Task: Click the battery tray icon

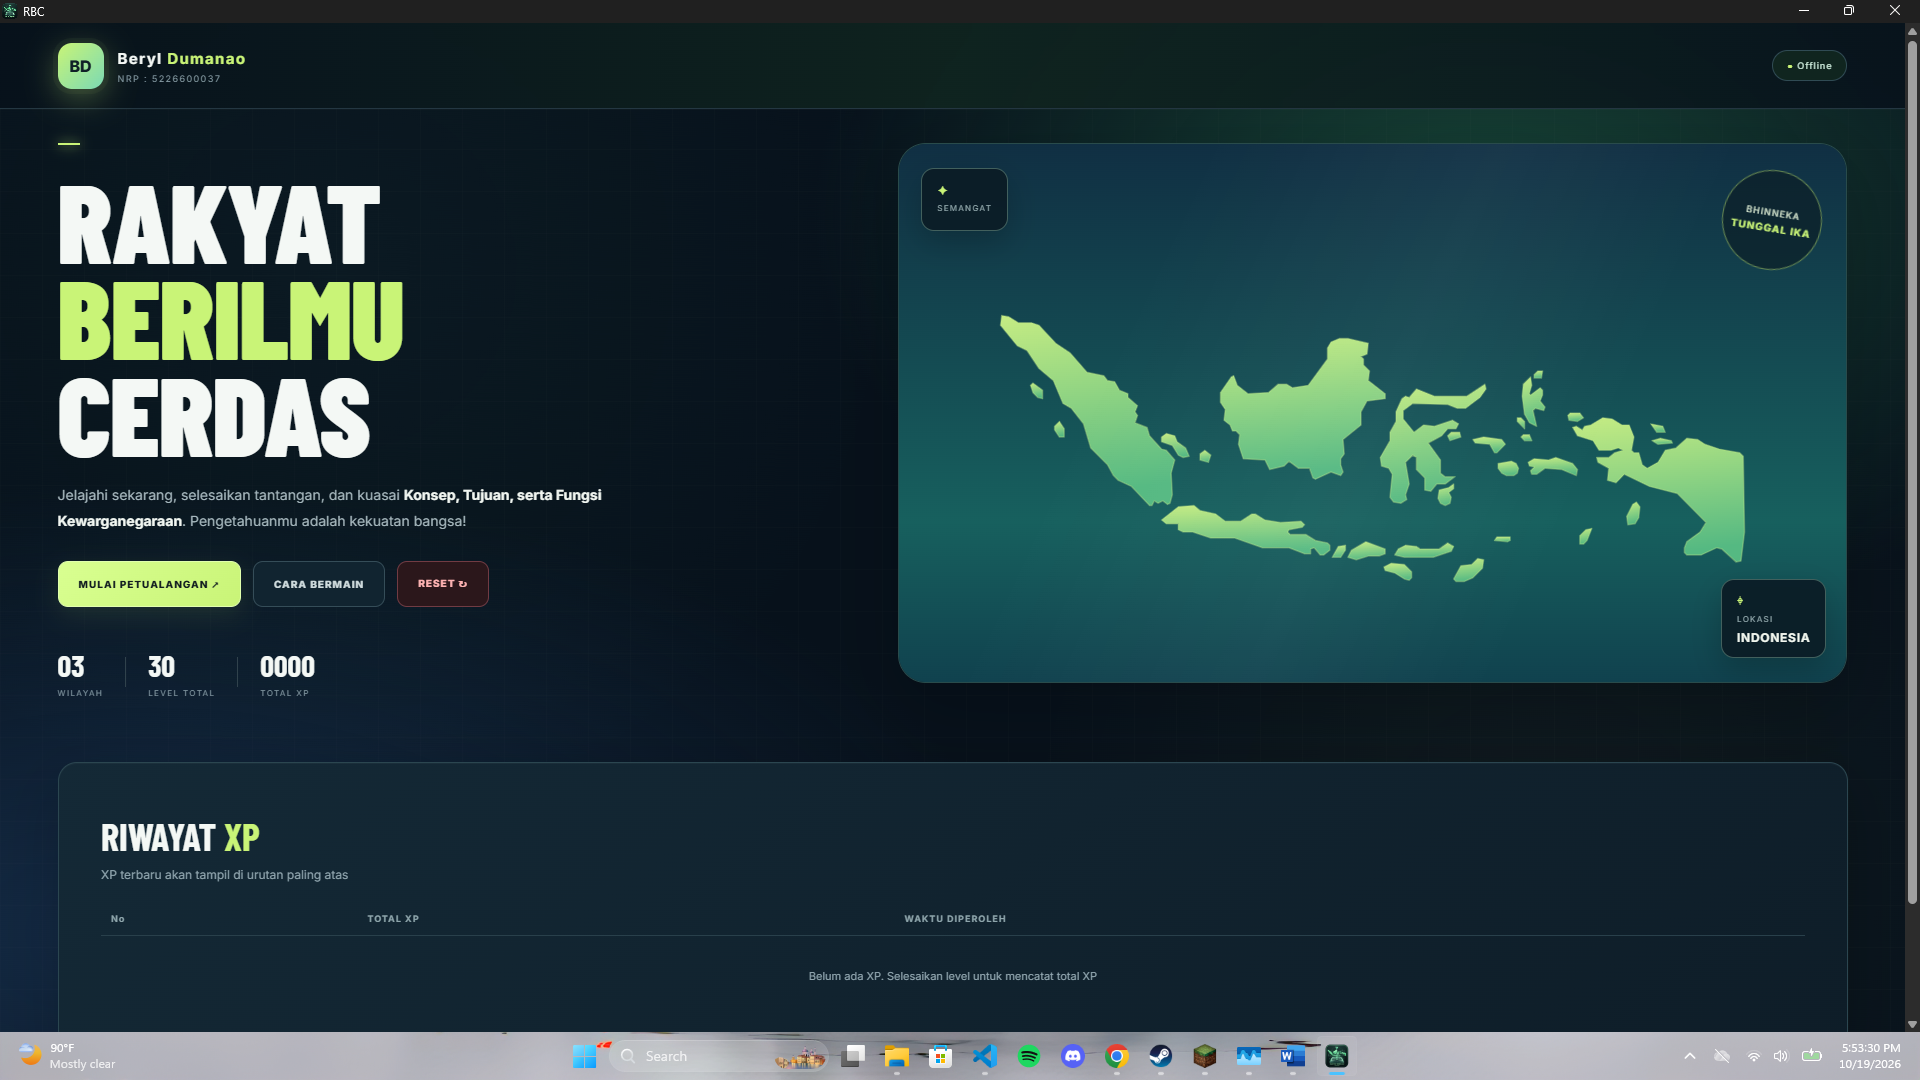Action: [1812, 1055]
